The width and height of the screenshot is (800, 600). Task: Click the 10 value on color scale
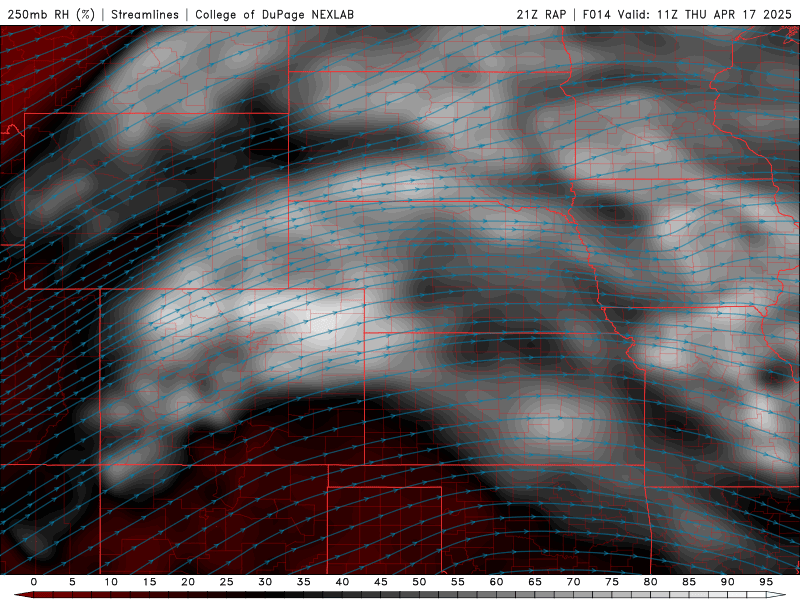pos(111,582)
